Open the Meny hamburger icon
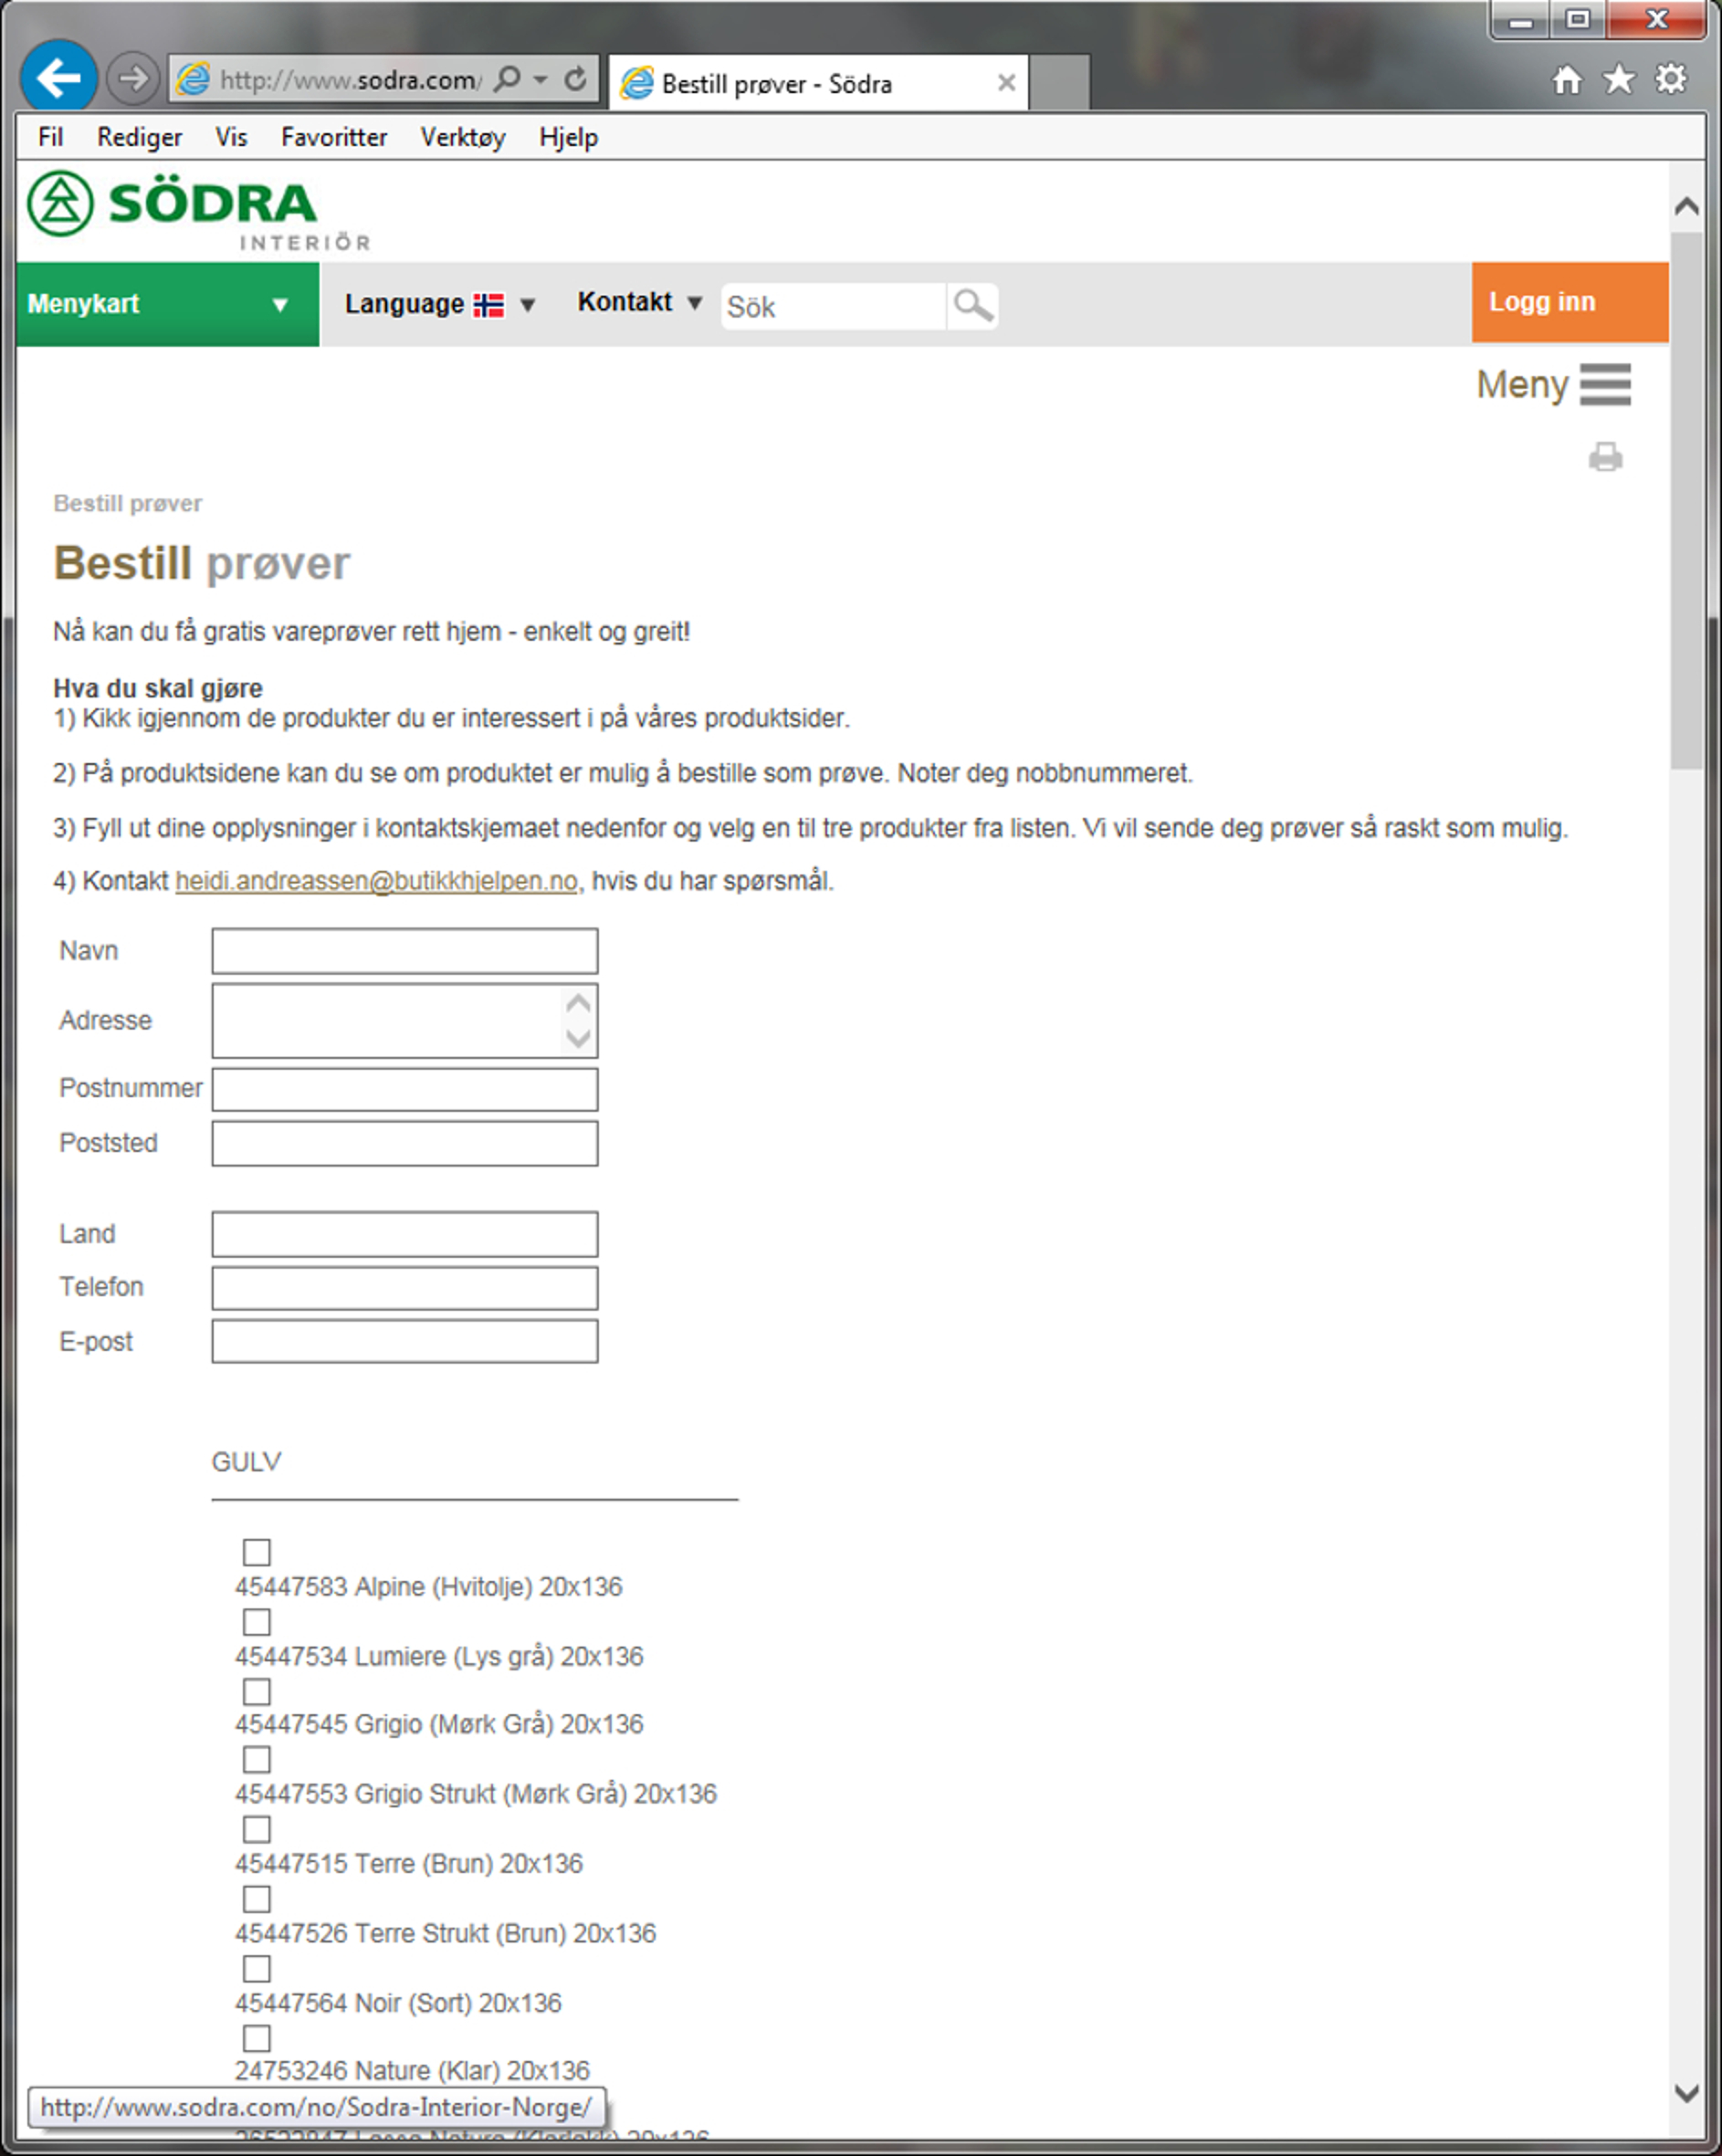 [1605, 385]
